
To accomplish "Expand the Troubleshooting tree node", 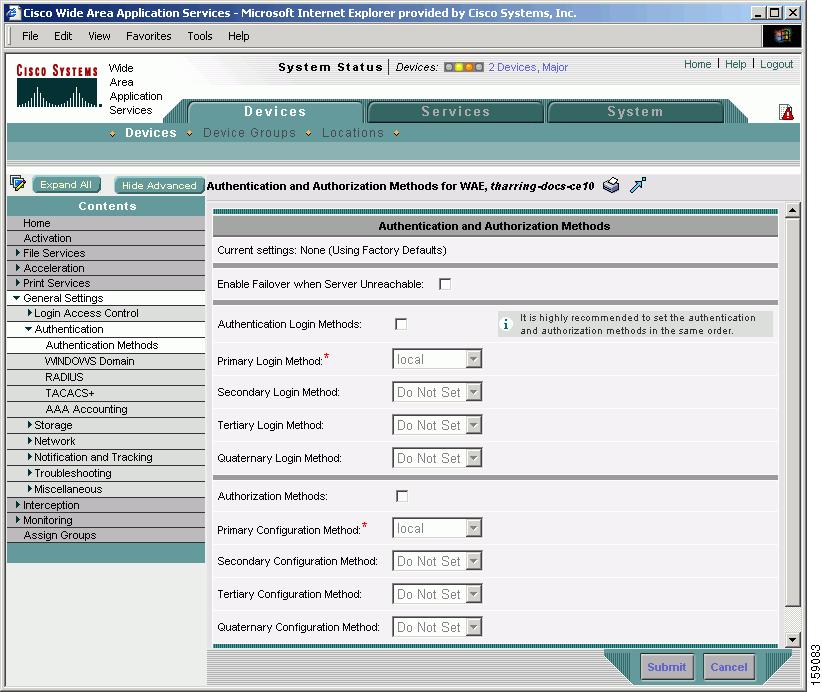I will pos(30,473).
